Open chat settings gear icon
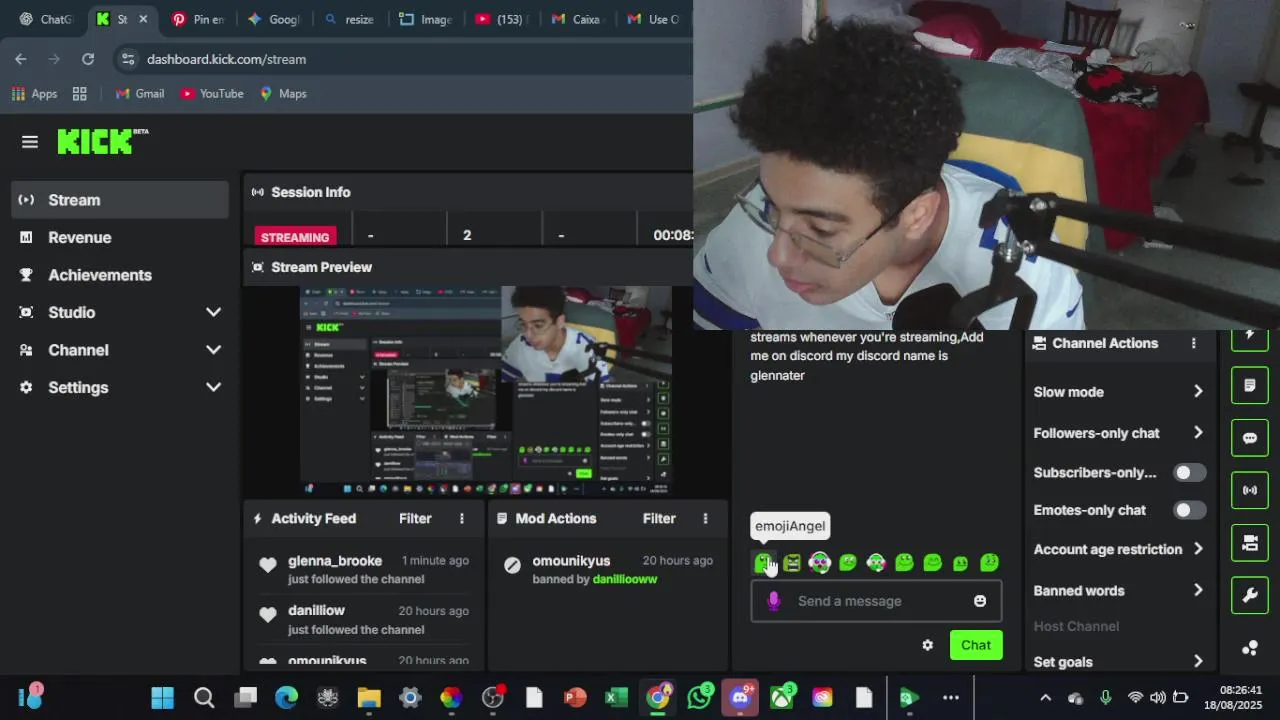 927,645
